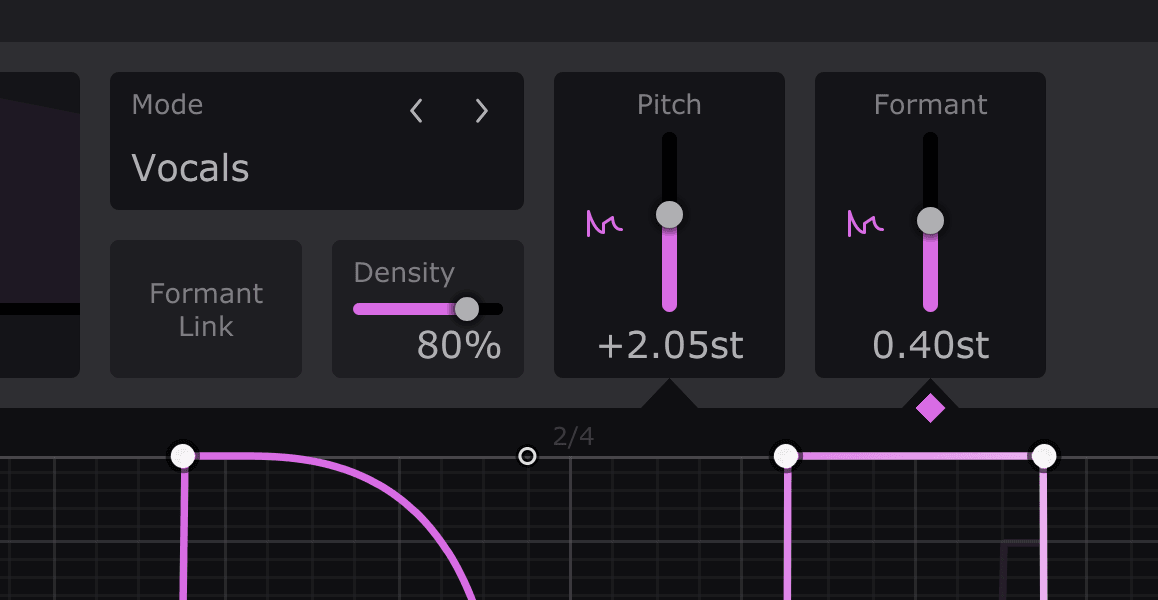Select the envelope node below Pitch panel

pos(786,456)
